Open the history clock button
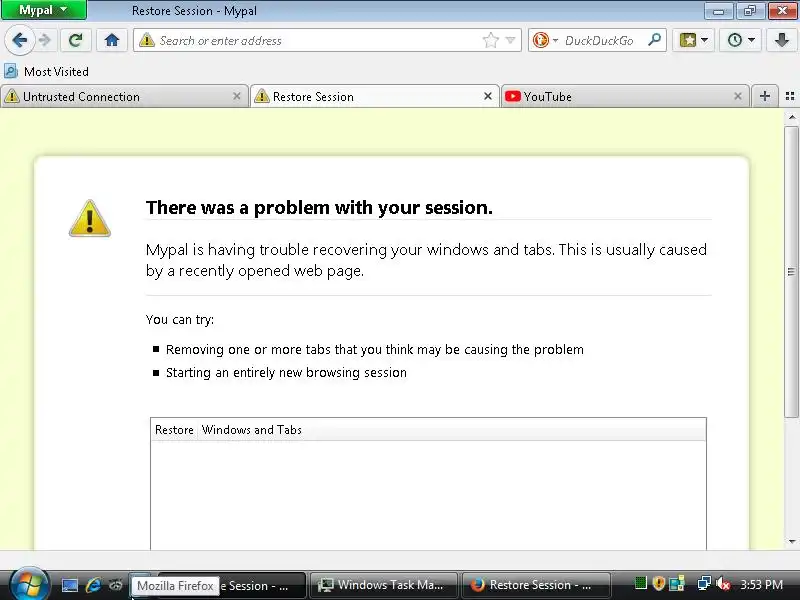The height and width of the screenshot is (600, 800). pos(735,40)
